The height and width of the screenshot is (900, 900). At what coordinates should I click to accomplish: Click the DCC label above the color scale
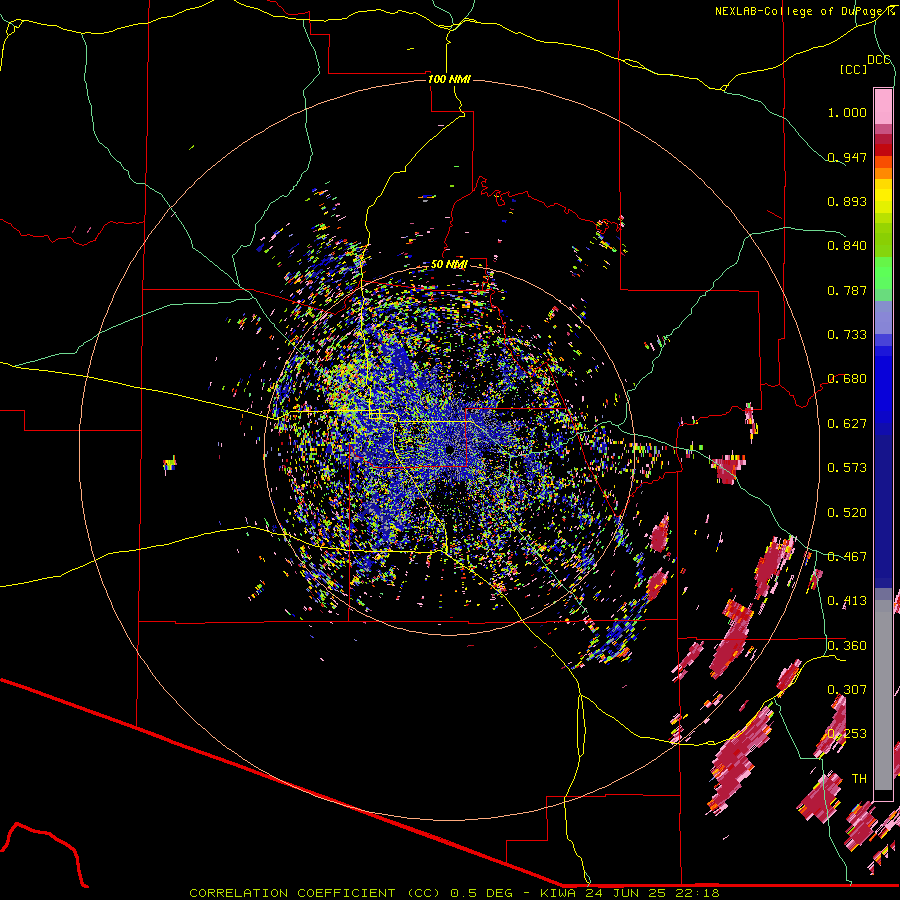pos(878,60)
